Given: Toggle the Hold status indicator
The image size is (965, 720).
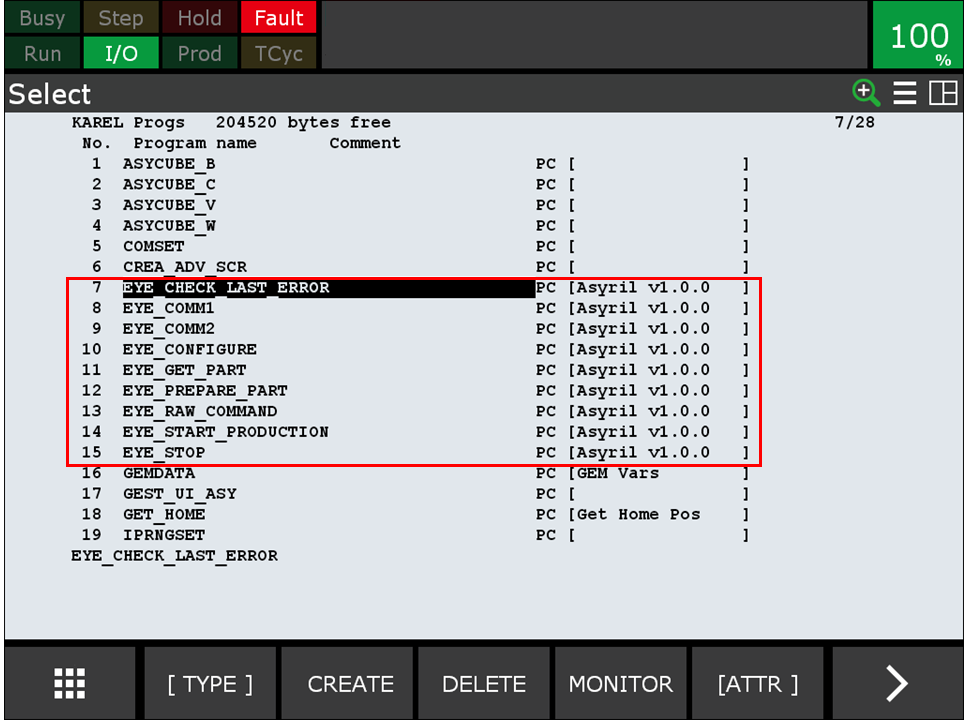Looking at the screenshot, I should pos(199,18).
